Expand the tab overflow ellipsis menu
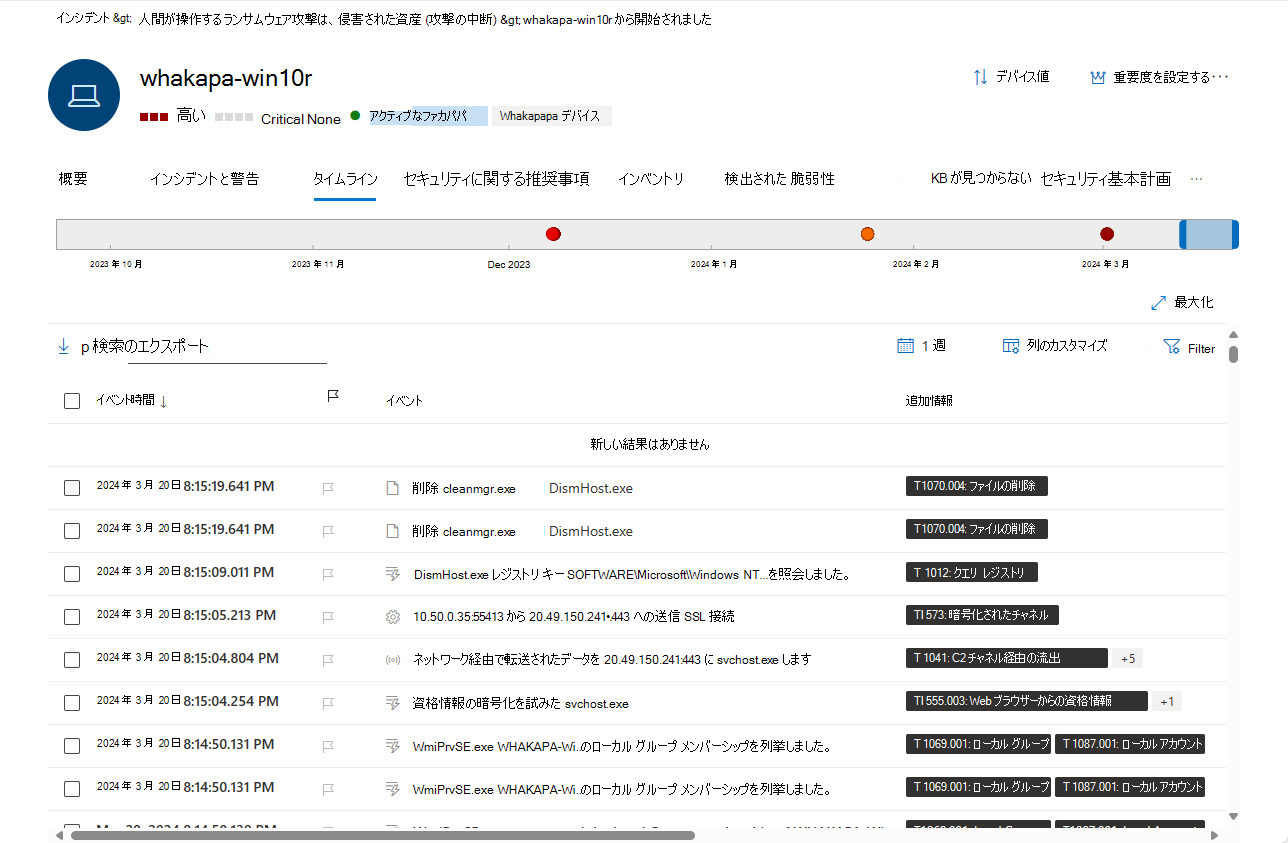Screen dimensions: 1288x843 (1196, 179)
